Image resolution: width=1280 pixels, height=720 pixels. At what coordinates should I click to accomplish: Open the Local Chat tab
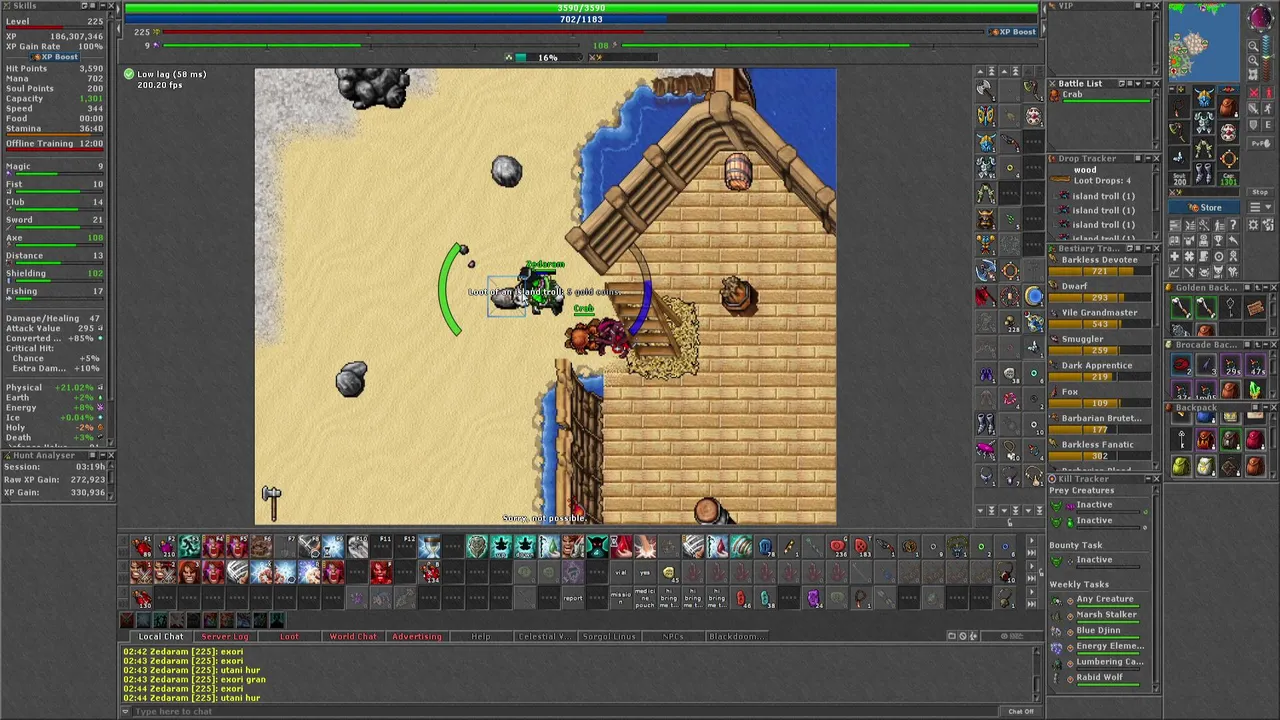click(x=160, y=636)
